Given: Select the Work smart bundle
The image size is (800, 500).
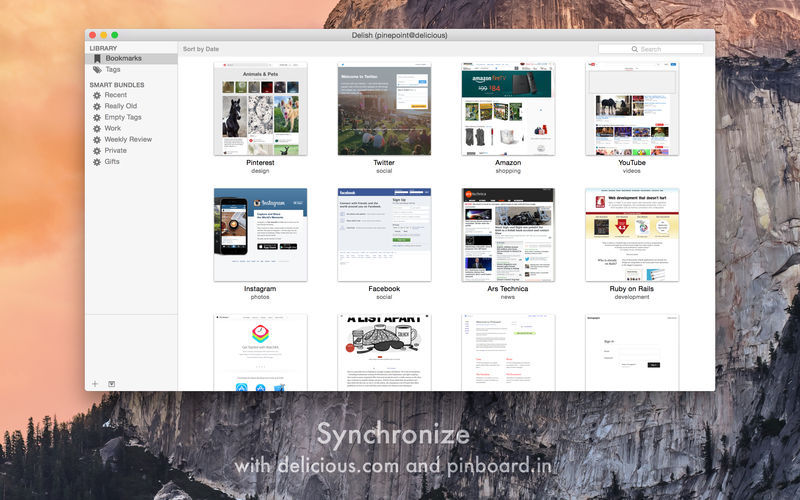Looking at the screenshot, I should pyautogui.click(x=113, y=128).
